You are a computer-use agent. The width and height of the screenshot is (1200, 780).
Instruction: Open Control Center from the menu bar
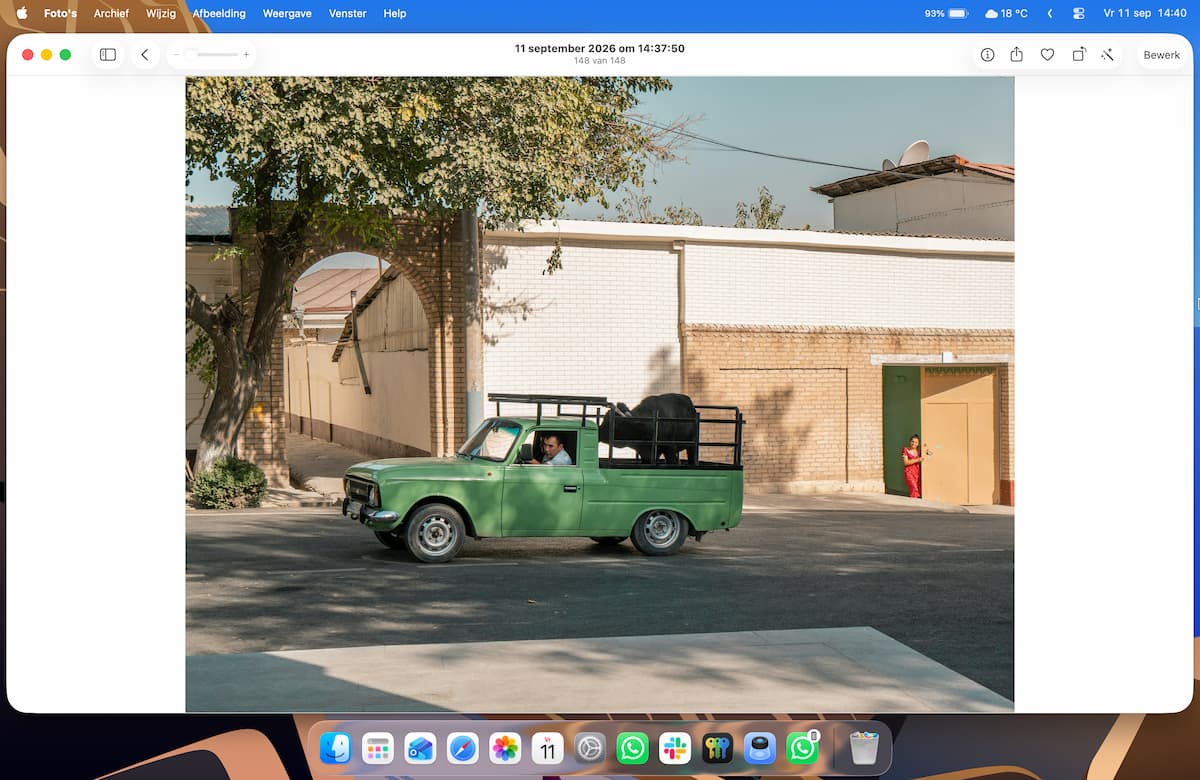1078,13
